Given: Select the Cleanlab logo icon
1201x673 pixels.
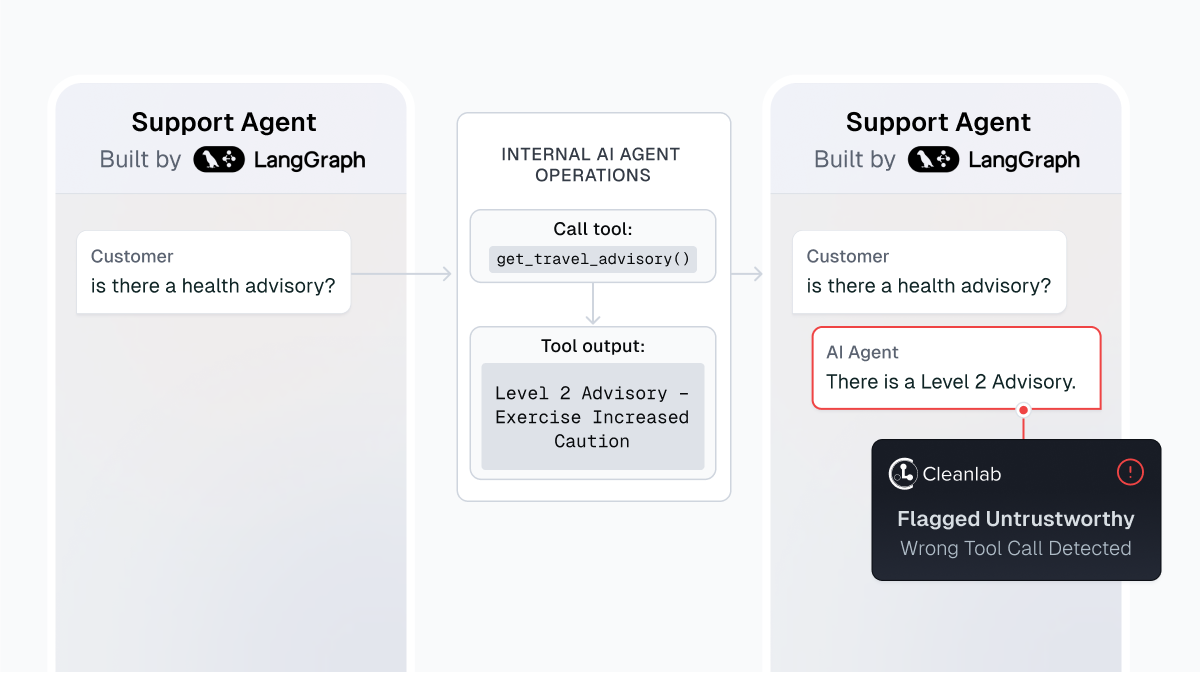Looking at the screenshot, I should (x=902, y=474).
